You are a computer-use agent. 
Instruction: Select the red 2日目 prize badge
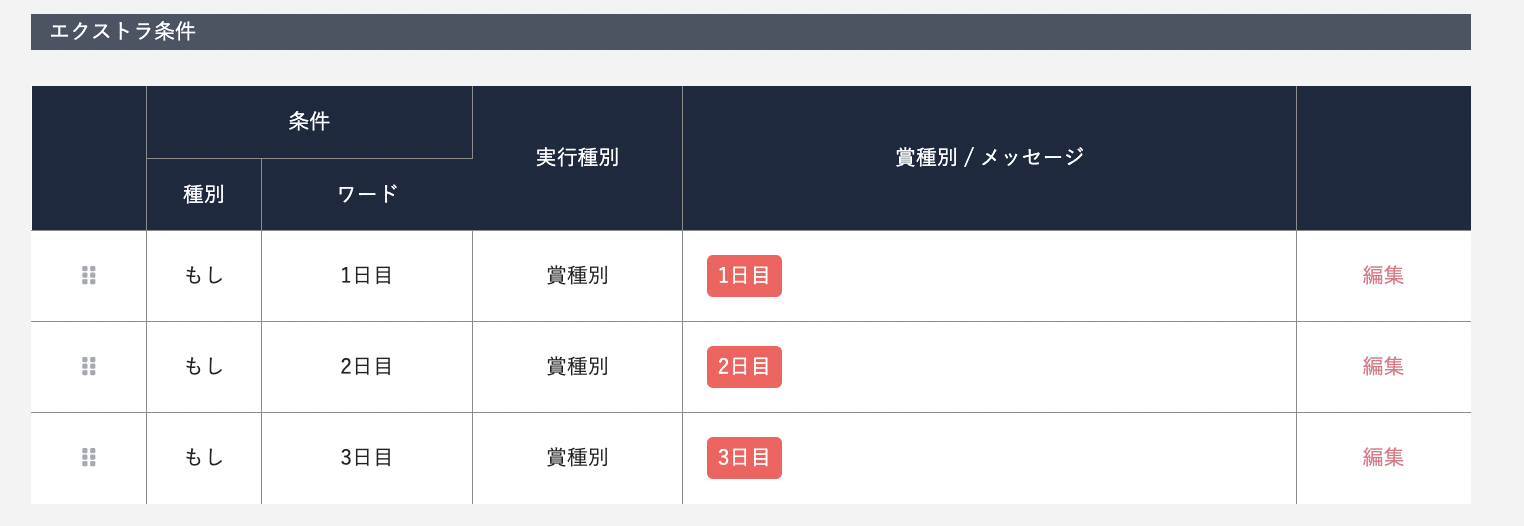tap(744, 367)
